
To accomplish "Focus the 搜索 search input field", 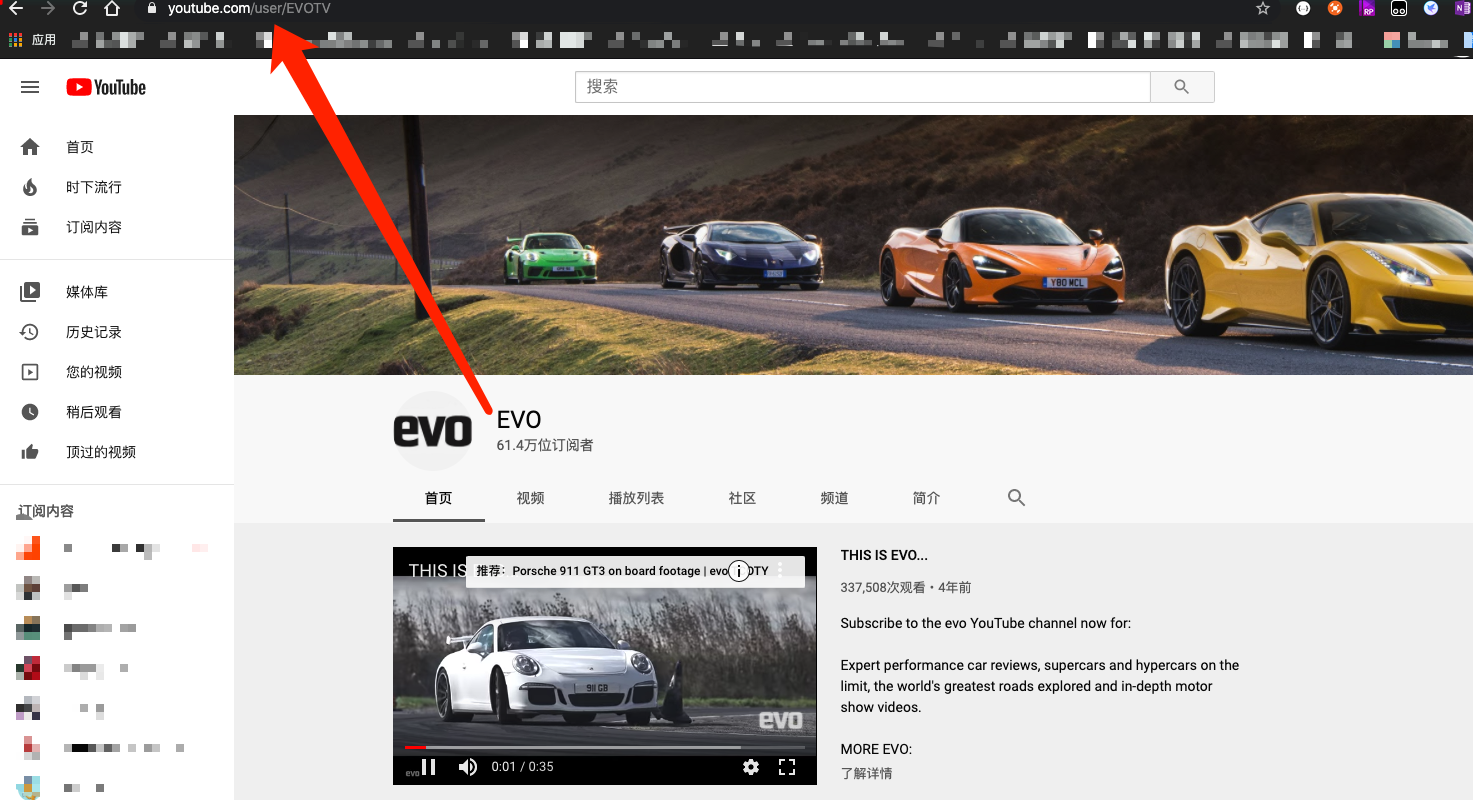I will (x=863, y=87).
